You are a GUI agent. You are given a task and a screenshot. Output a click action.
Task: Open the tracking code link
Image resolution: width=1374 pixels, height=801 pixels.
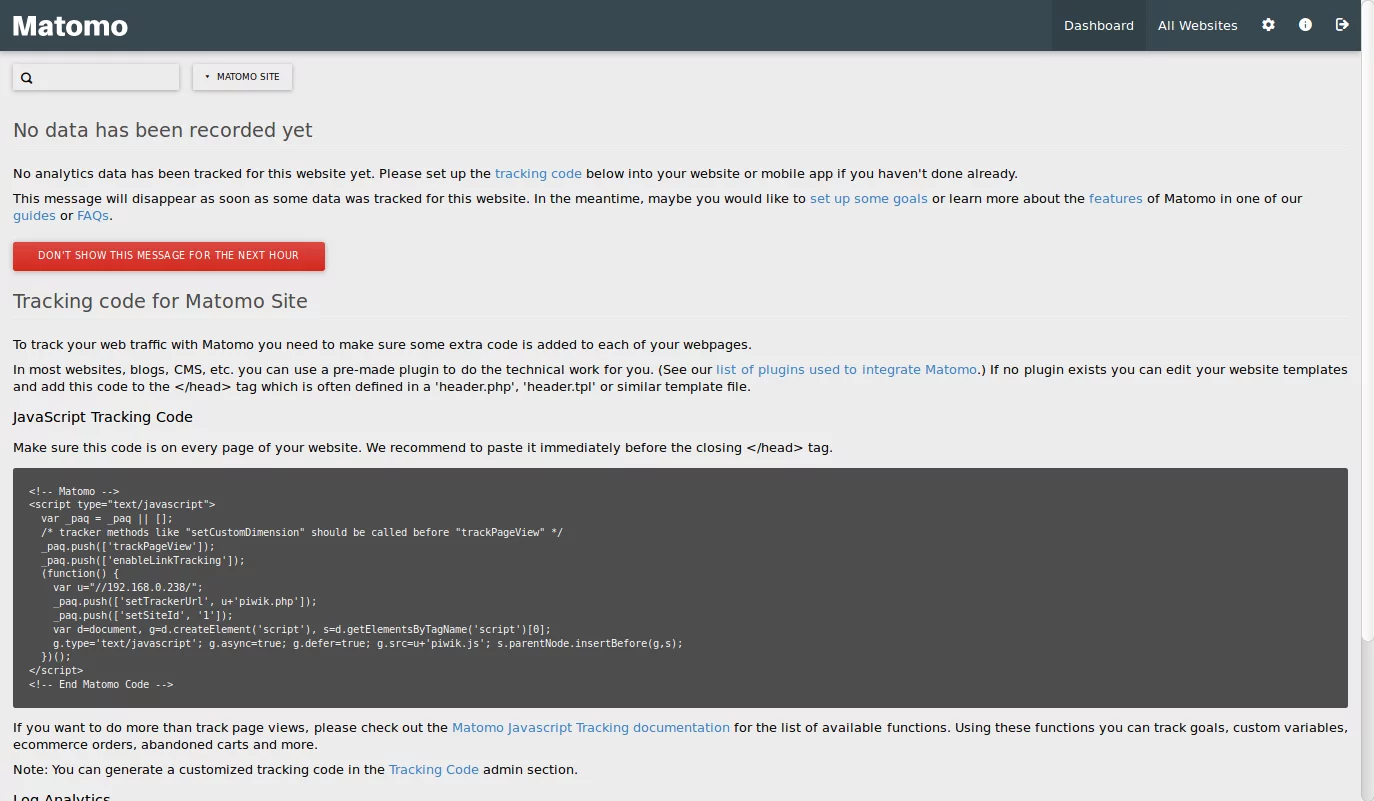[x=538, y=174]
